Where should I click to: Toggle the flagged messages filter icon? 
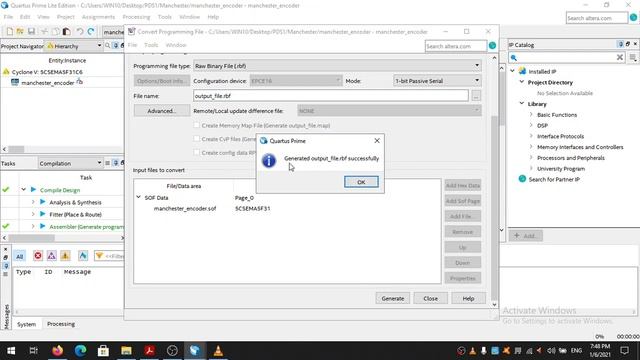(83, 256)
